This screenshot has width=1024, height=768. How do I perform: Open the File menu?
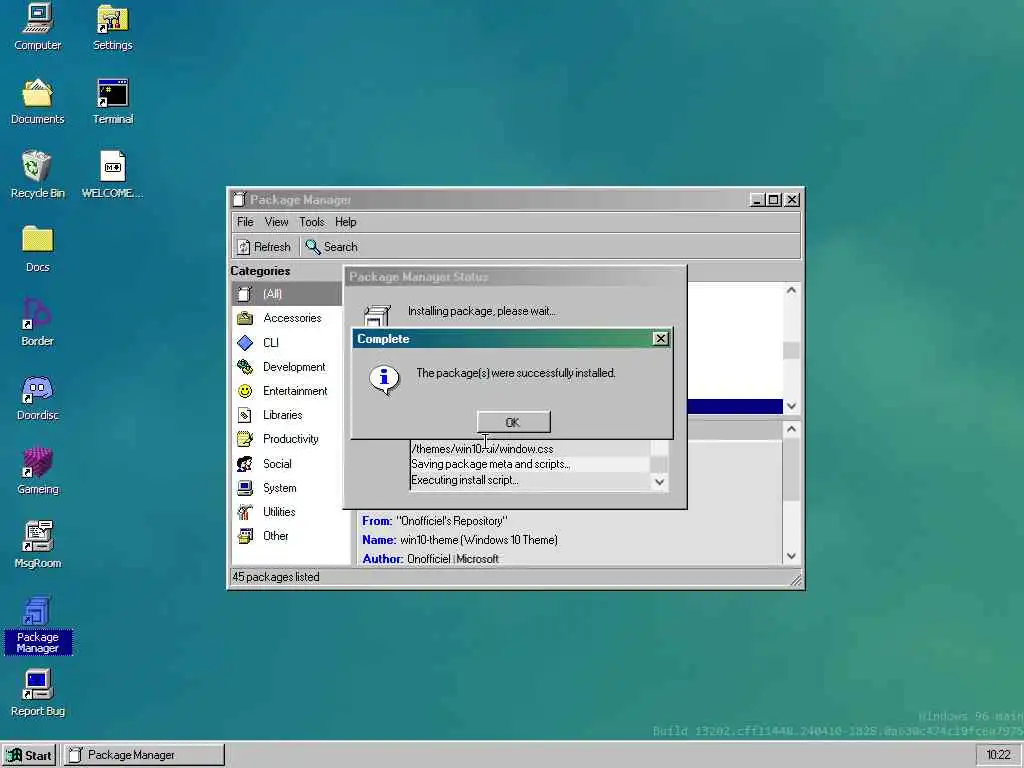point(245,222)
